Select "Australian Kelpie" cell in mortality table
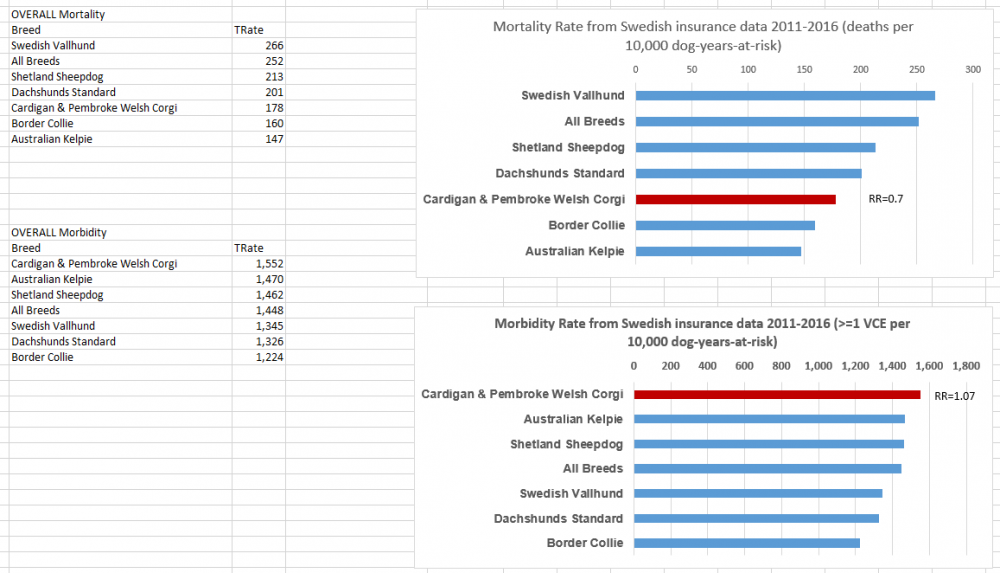 click(x=52, y=139)
